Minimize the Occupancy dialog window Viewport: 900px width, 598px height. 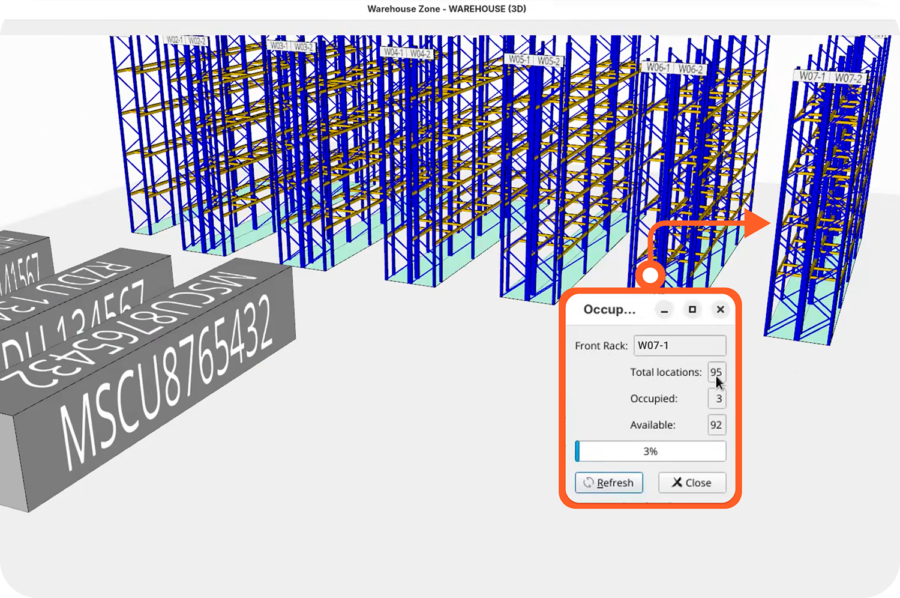664,310
